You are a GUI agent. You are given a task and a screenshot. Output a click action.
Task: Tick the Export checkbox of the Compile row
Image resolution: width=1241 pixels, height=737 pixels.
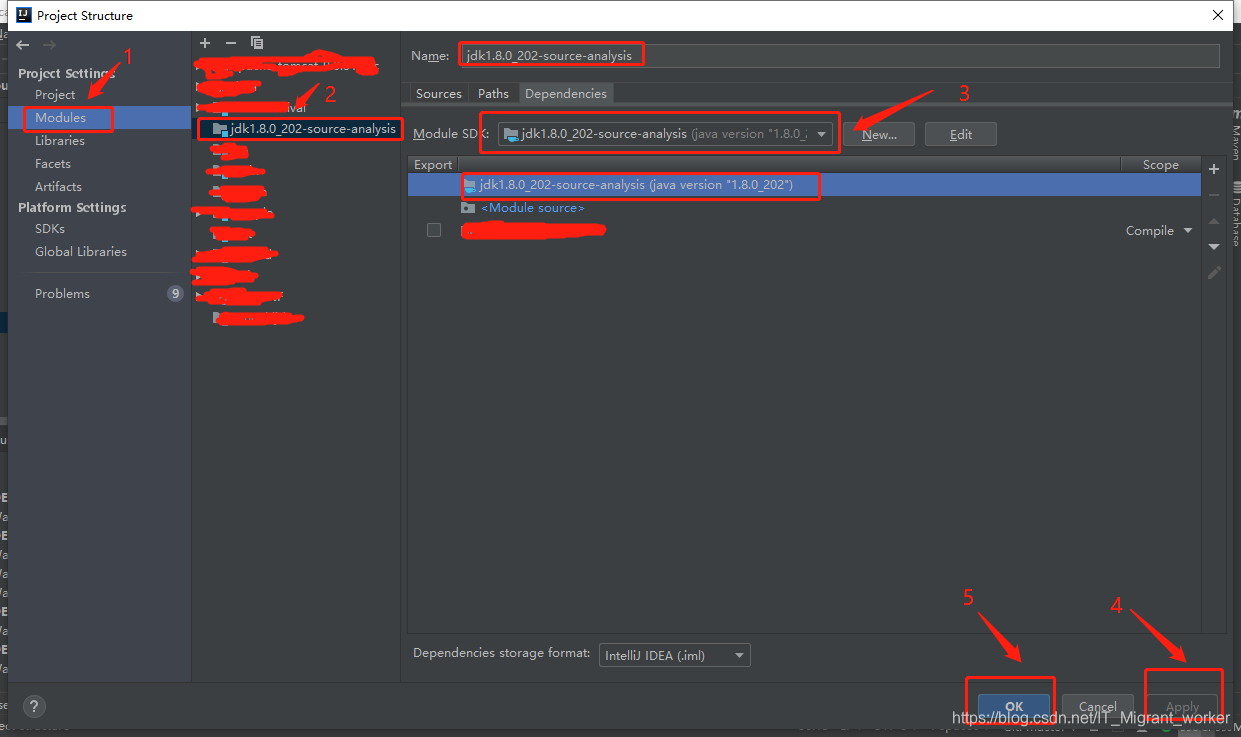click(434, 230)
